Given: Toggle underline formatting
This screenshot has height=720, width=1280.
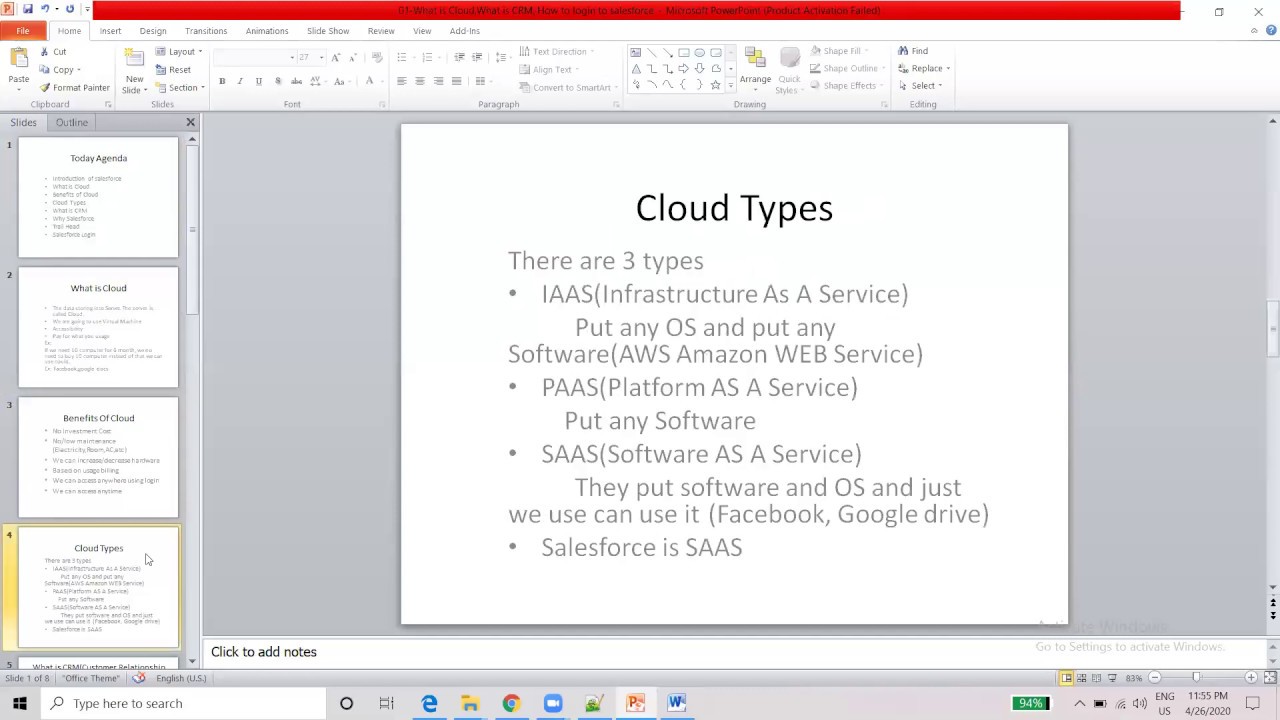Looking at the screenshot, I should 259,81.
